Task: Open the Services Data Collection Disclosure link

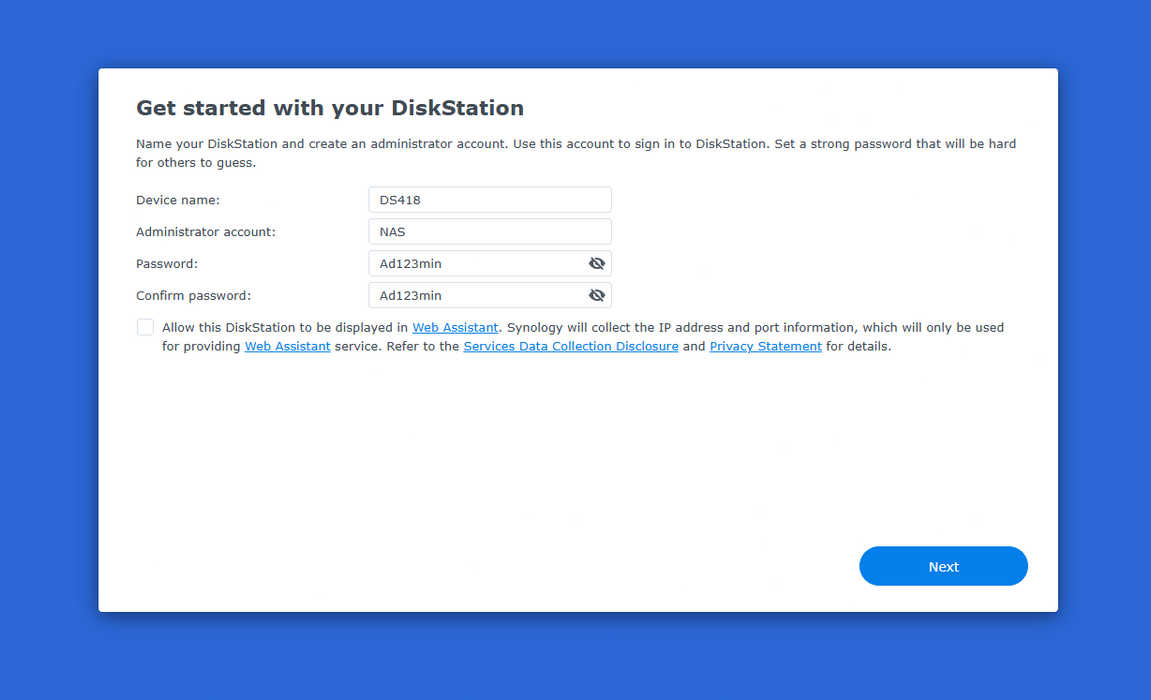Action: click(571, 347)
